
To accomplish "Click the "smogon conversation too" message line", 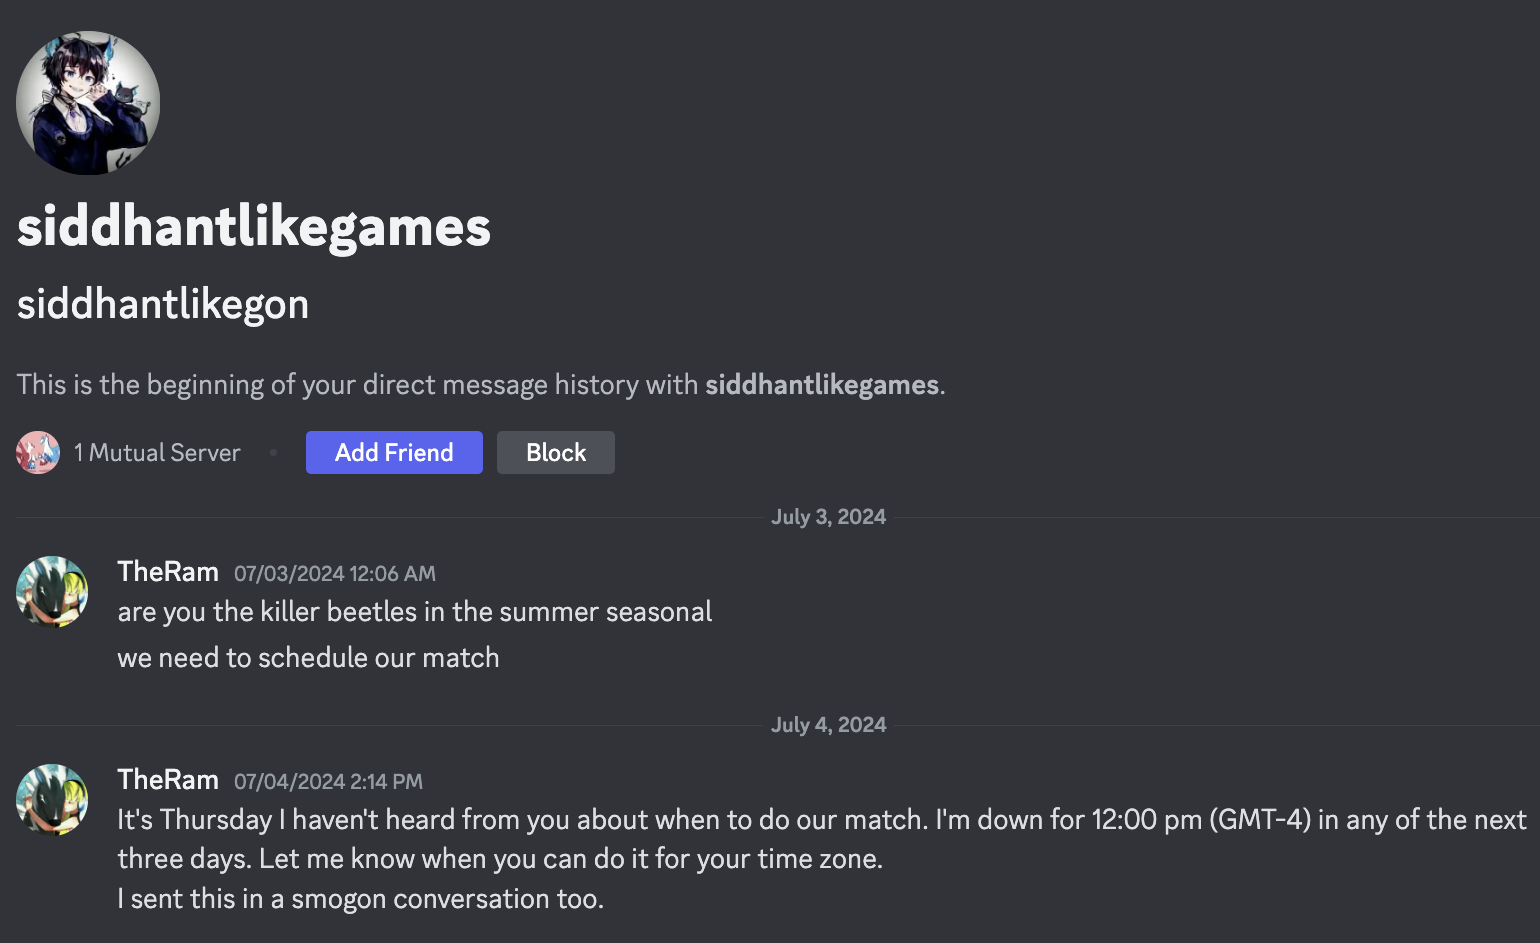I will coord(360,899).
